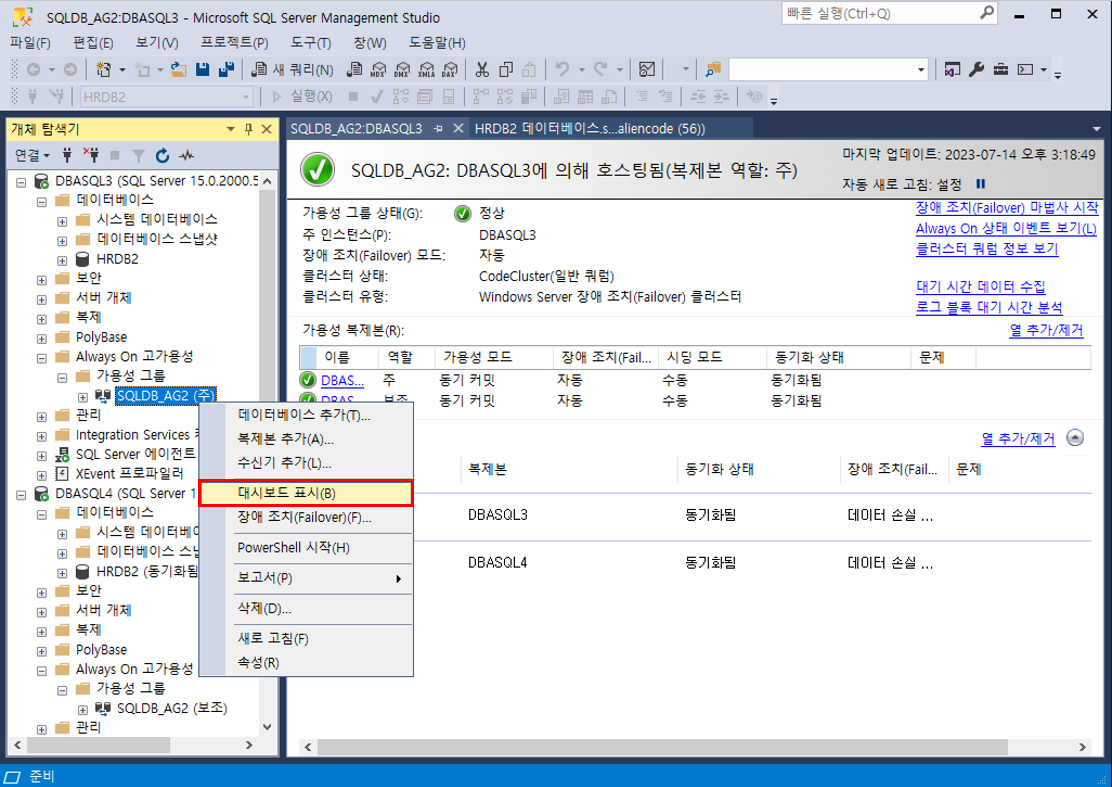Image resolution: width=1112 pixels, height=787 pixels.
Task: Click the 동기화 상태 column header in replicas grid
Action: point(838,357)
